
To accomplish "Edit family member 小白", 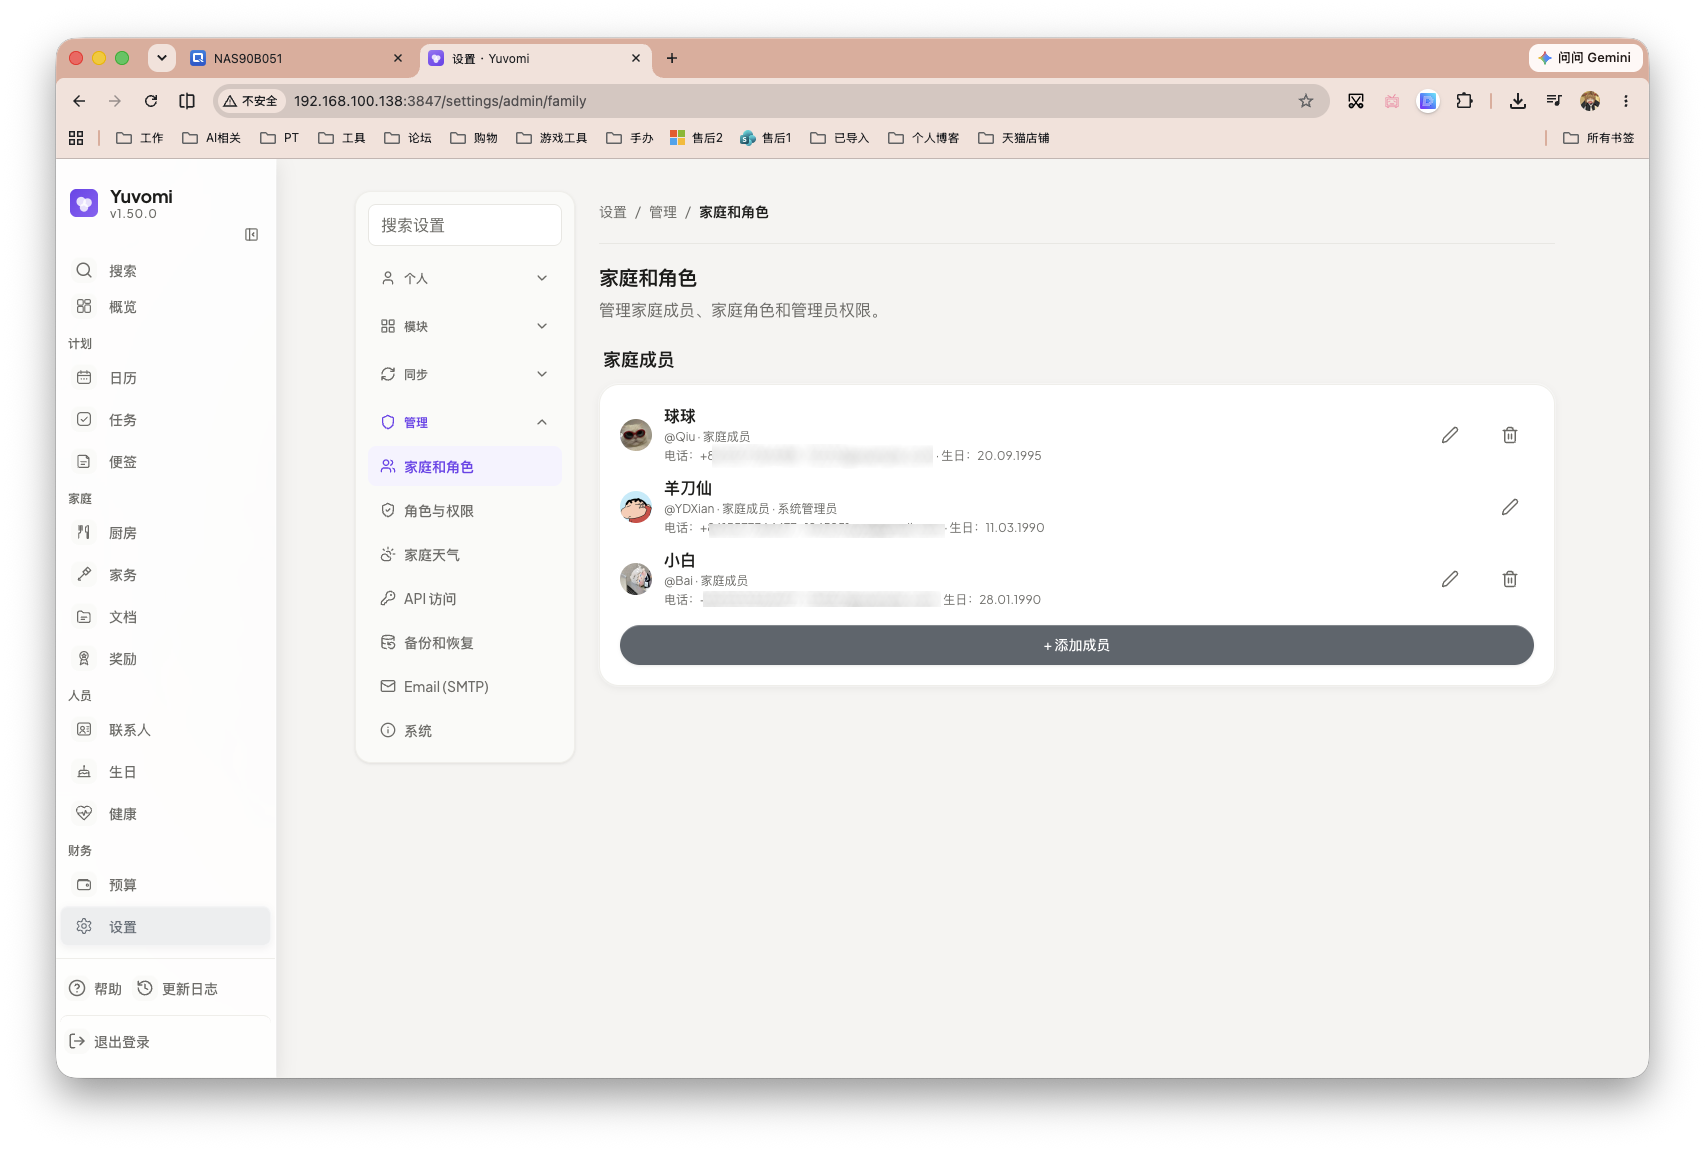I will pos(1449,579).
